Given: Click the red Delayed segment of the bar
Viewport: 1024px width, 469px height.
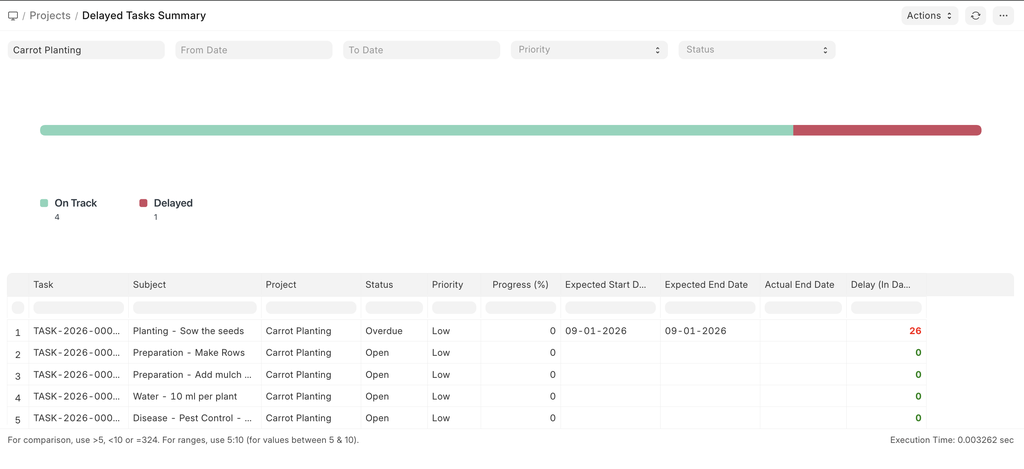Looking at the screenshot, I should (886, 130).
